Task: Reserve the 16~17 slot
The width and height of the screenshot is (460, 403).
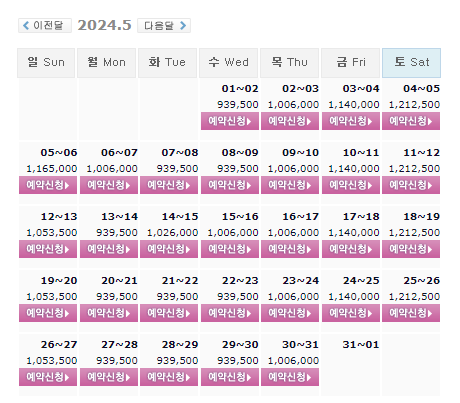Action: click(x=290, y=249)
